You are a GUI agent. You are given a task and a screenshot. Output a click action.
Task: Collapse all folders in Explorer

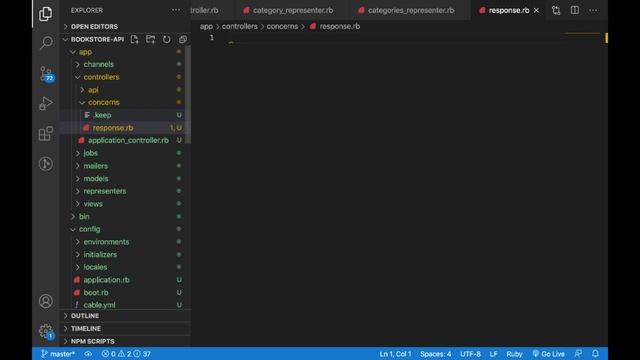182,39
